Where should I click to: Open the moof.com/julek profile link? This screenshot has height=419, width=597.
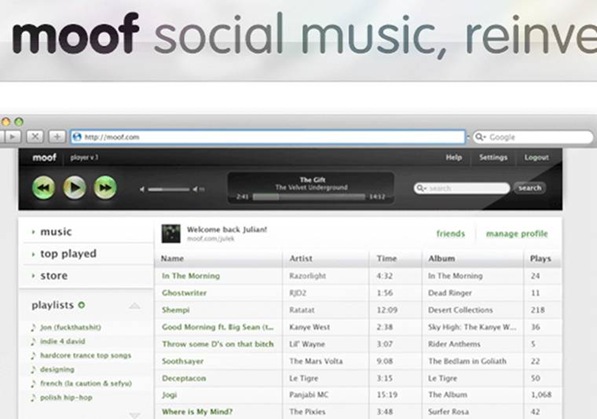tap(211, 239)
